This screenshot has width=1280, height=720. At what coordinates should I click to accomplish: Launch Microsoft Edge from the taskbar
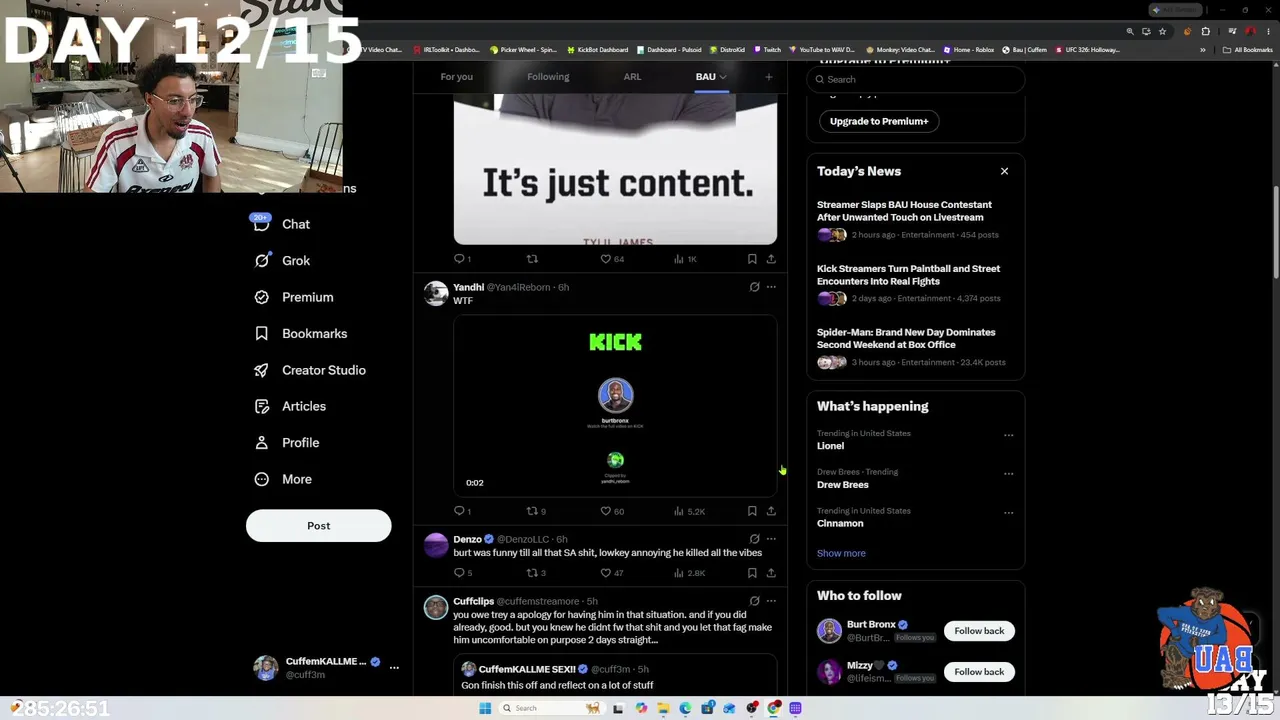point(685,708)
